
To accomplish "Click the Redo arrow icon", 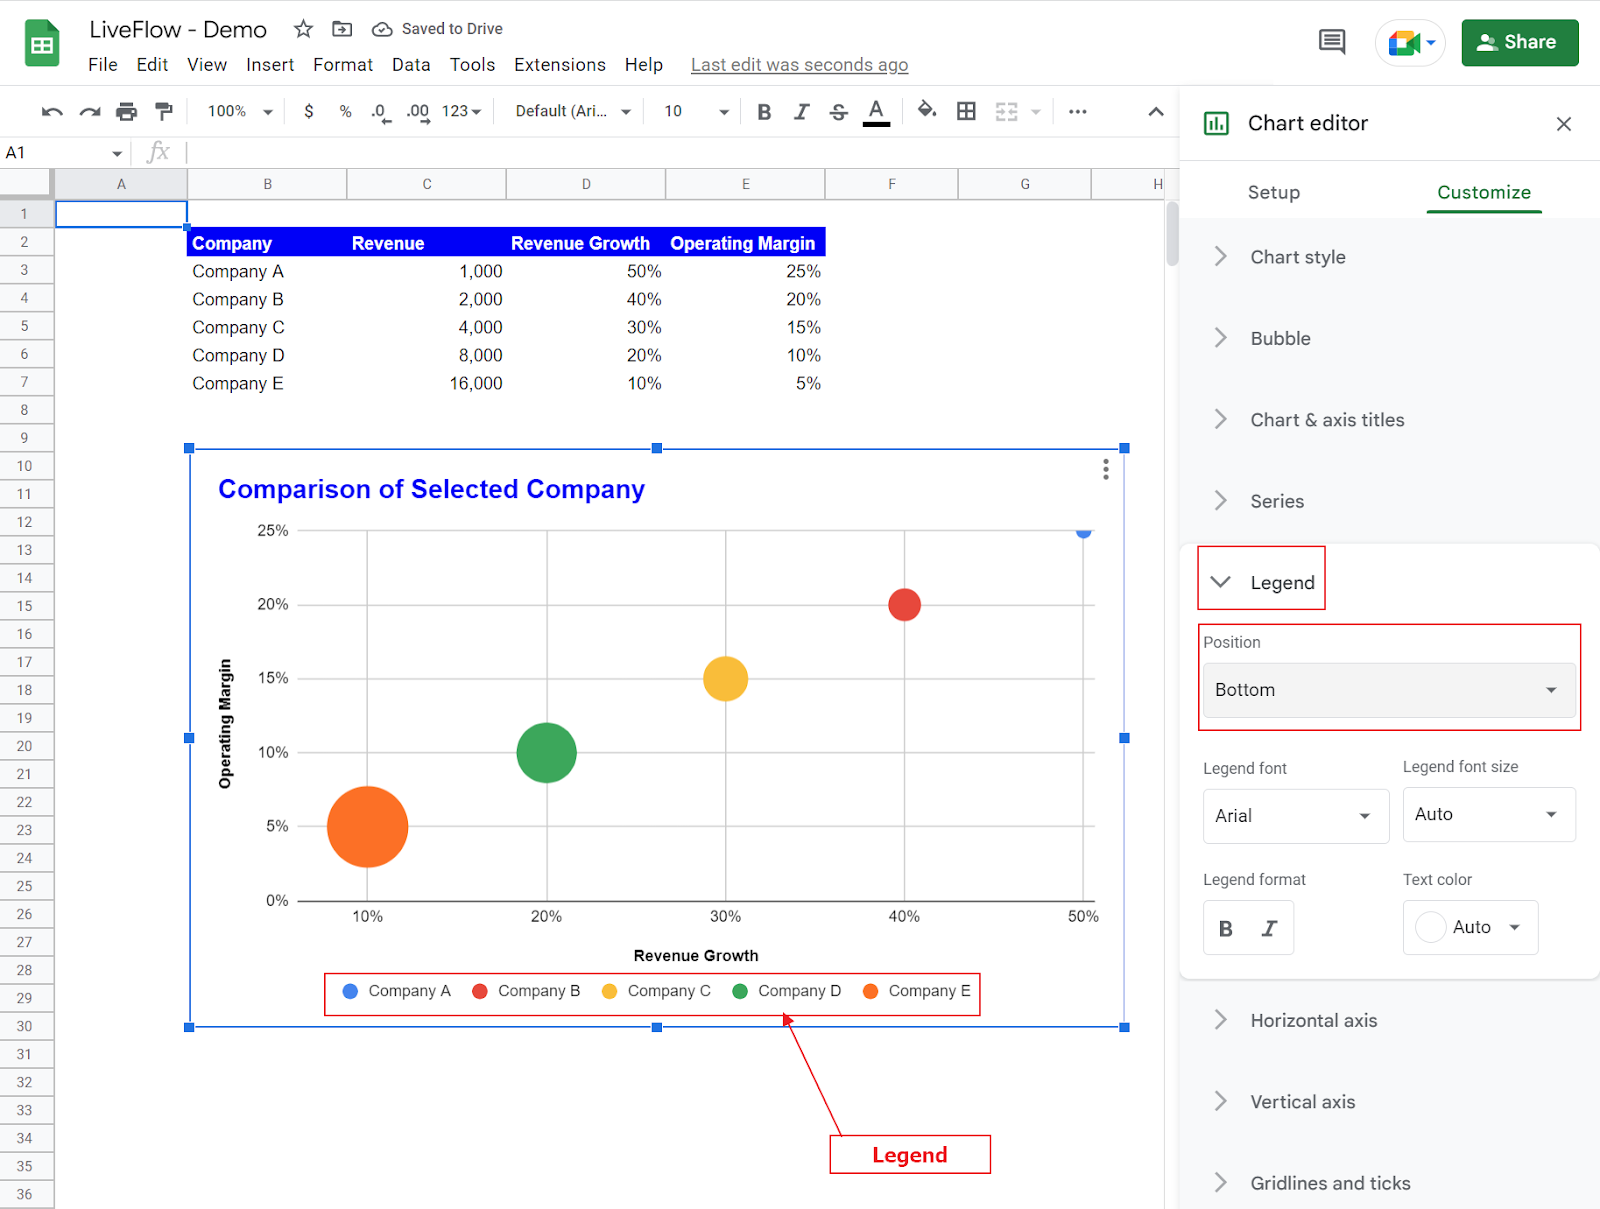I will click(x=90, y=112).
